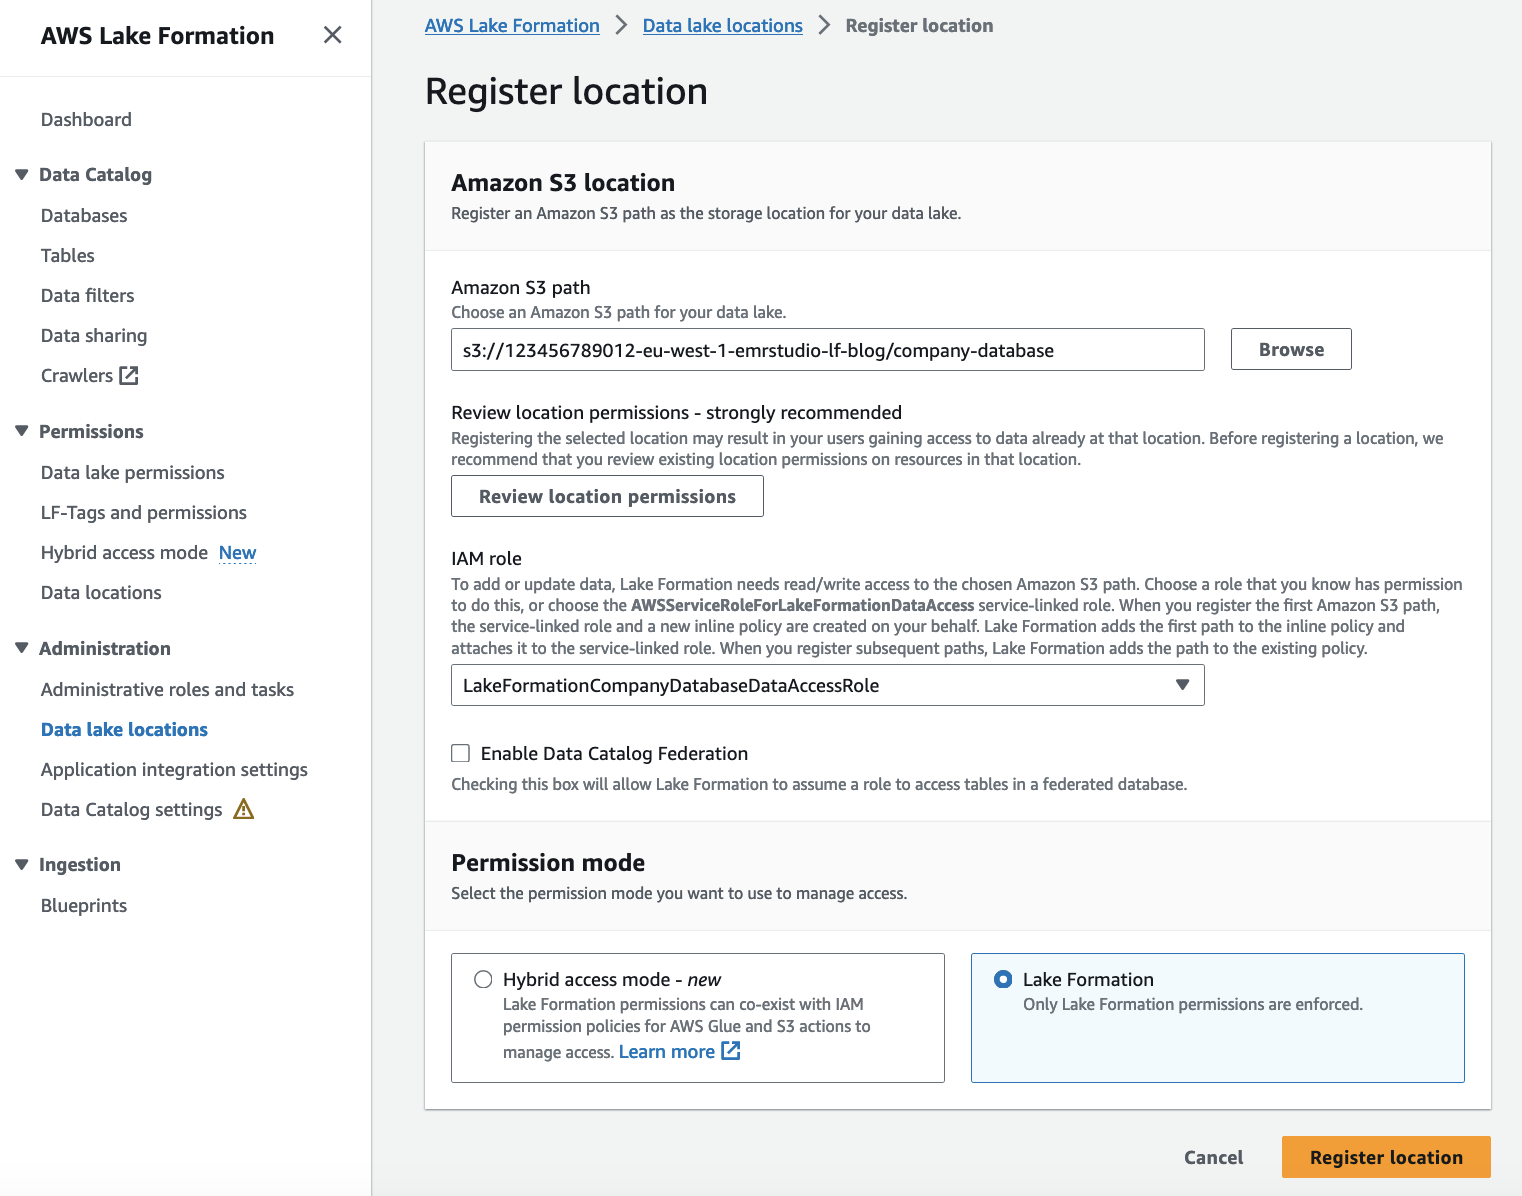The image size is (1522, 1196).
Task: Click inside the Amazon S3 path input field
Action: point(827,349)
